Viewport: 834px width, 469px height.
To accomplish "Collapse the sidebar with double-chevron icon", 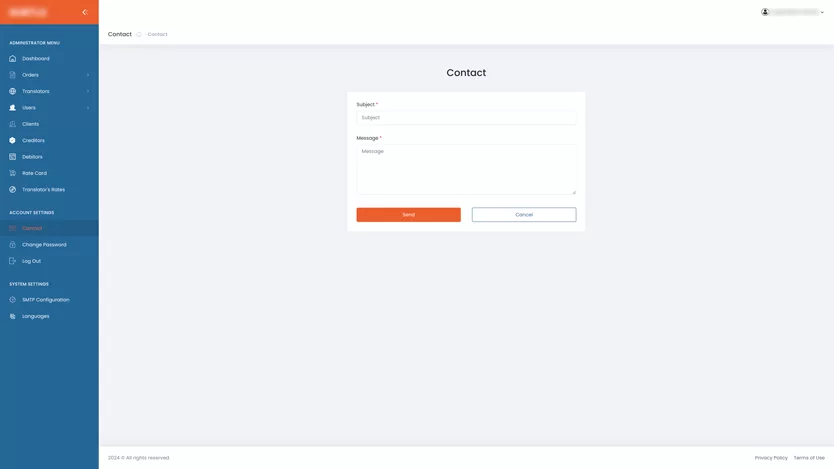I will (85, 12).
